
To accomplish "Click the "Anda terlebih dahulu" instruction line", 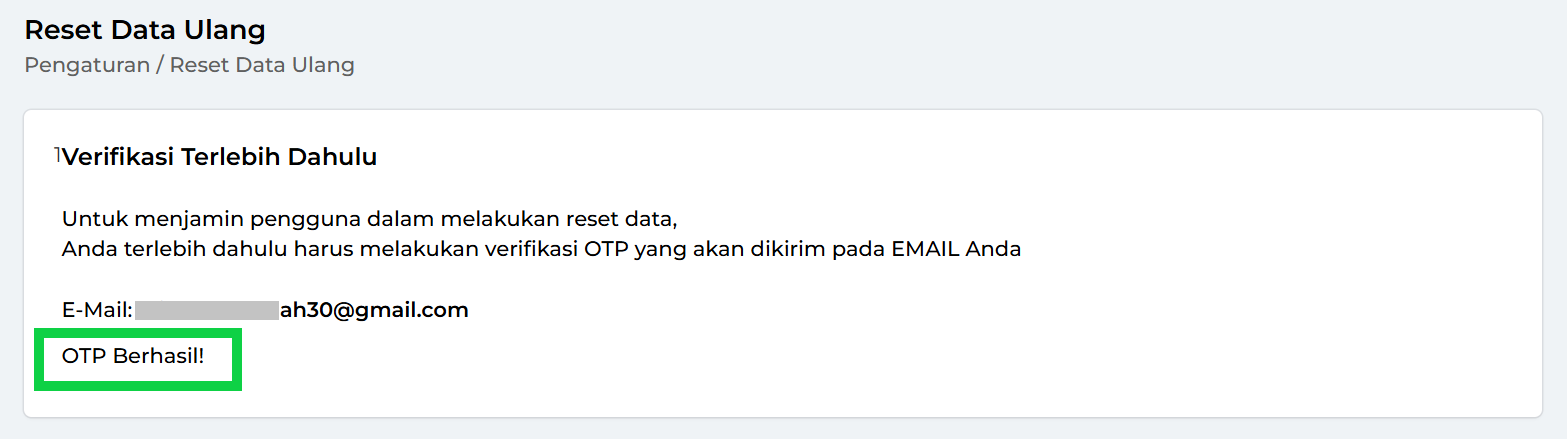I will (x=541, y=249).
